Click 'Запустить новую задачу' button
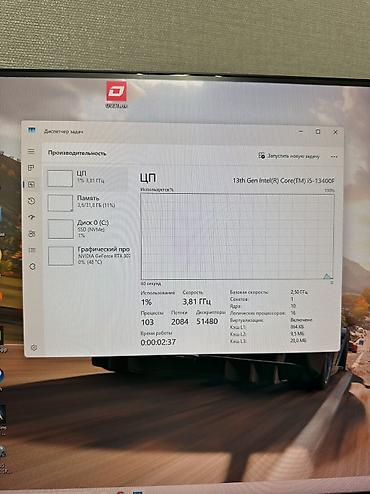370x494 pixels. pyautogui.click(x=289, y=156)
